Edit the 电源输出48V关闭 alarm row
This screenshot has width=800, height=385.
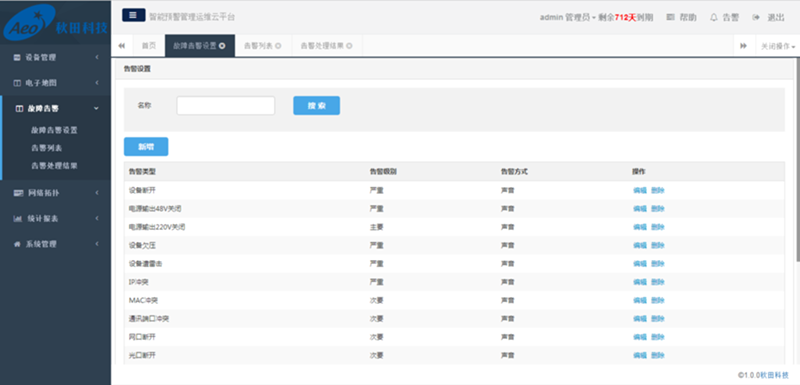tap(640, 209)
